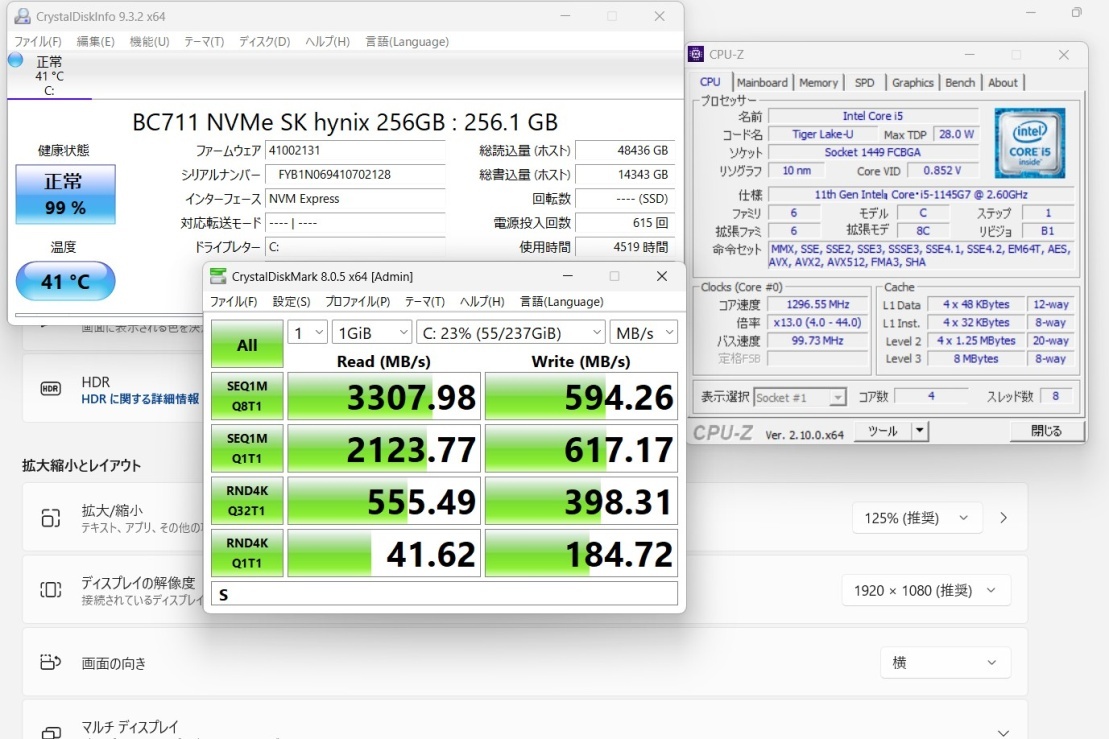The height and width of the screenshot is (739, 1109).
Task: Open the 1GiB test size dropdown
Action: (x=372, y=332)
